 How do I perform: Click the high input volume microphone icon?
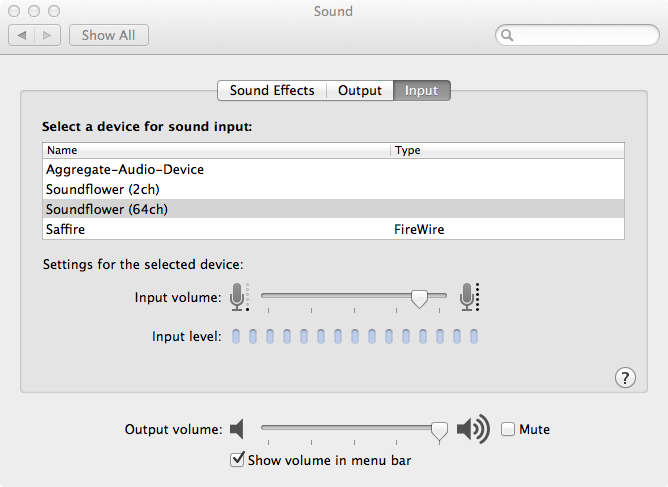(x=469, y=296)
